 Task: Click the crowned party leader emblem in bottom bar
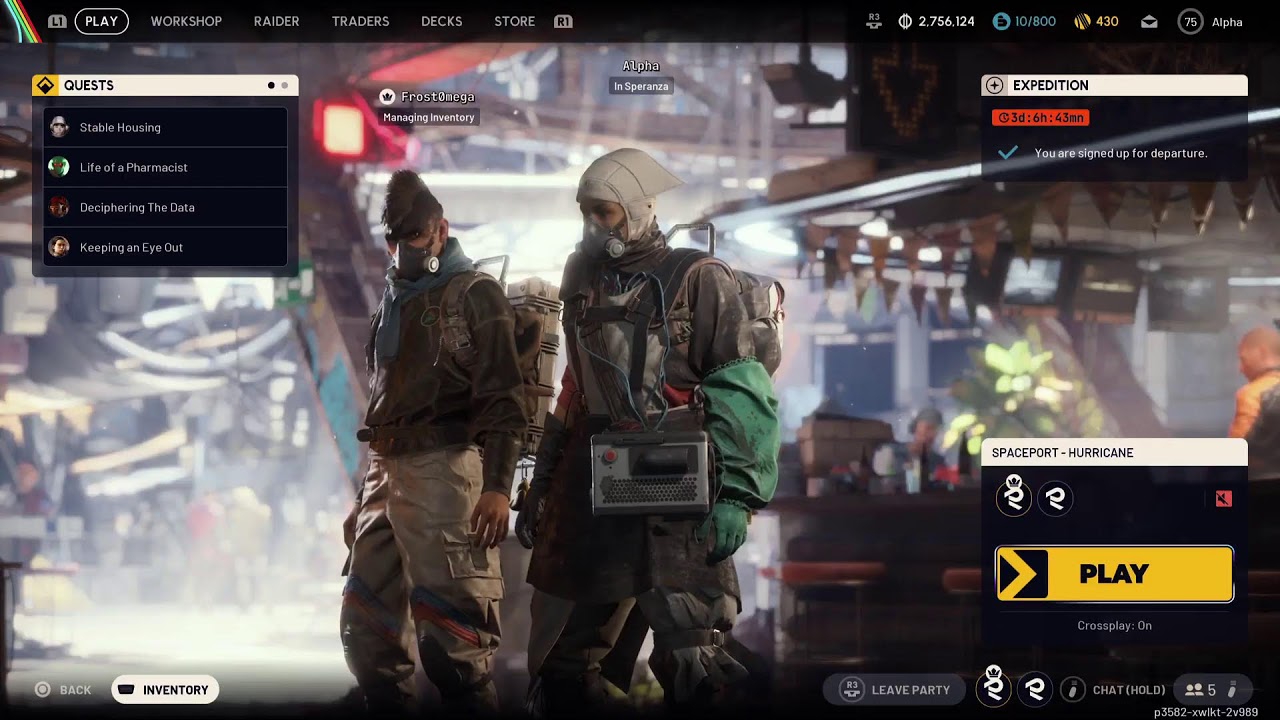[x=993, y=687]
